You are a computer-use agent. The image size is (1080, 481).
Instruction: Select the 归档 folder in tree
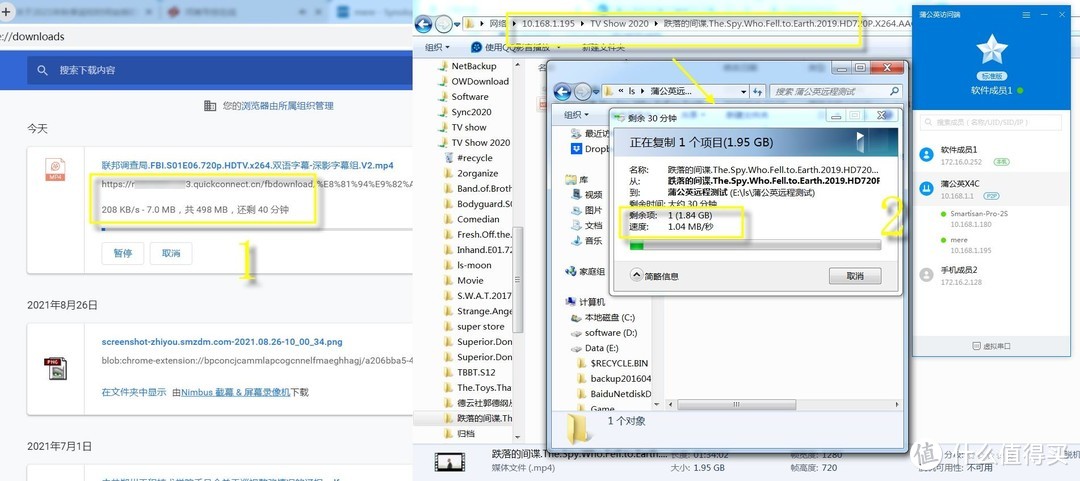[466, 433]
